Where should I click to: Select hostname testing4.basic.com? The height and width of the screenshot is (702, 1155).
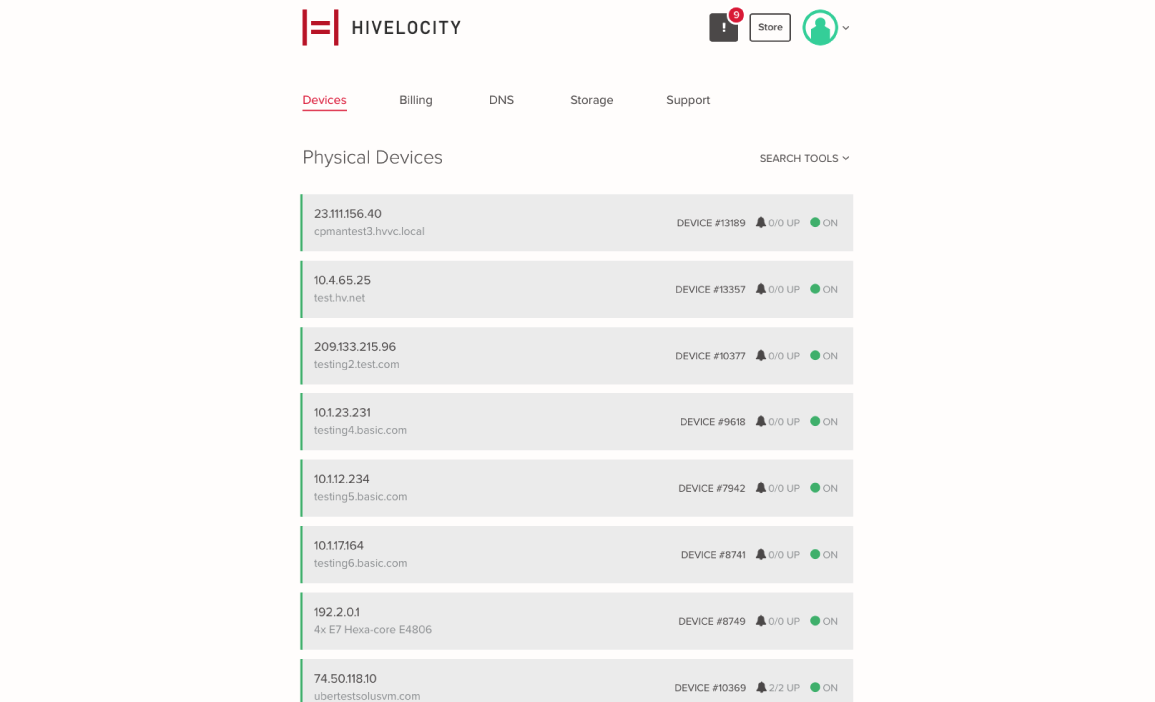(x=360, y=430)
